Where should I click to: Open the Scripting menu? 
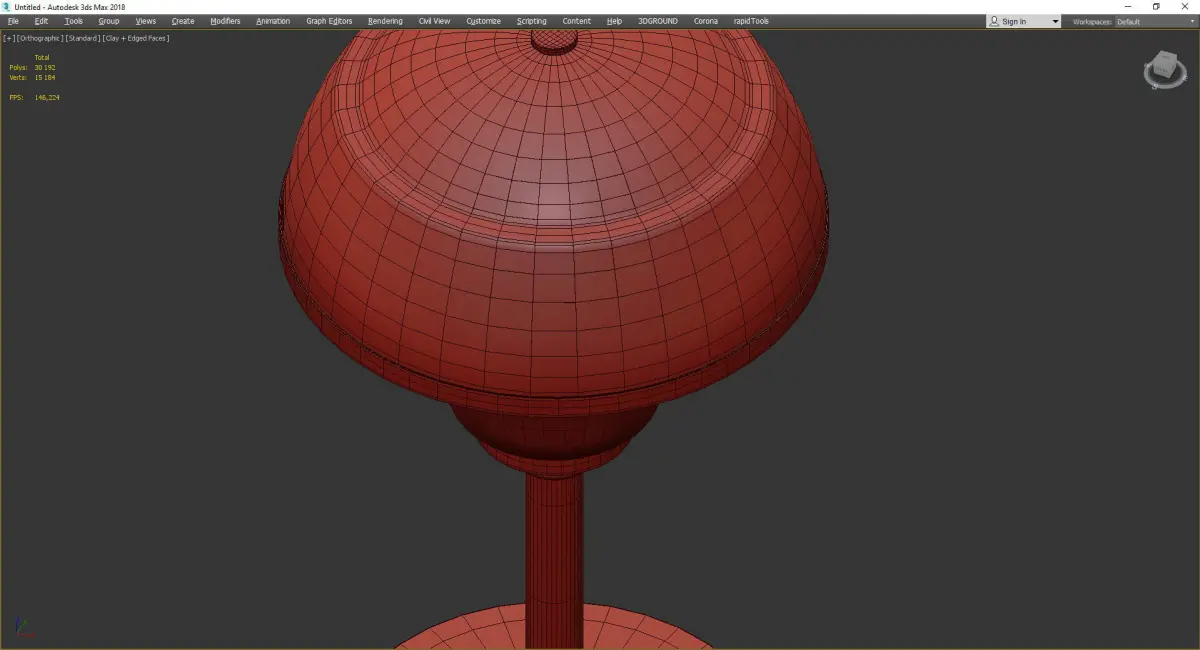pos(532,21)
